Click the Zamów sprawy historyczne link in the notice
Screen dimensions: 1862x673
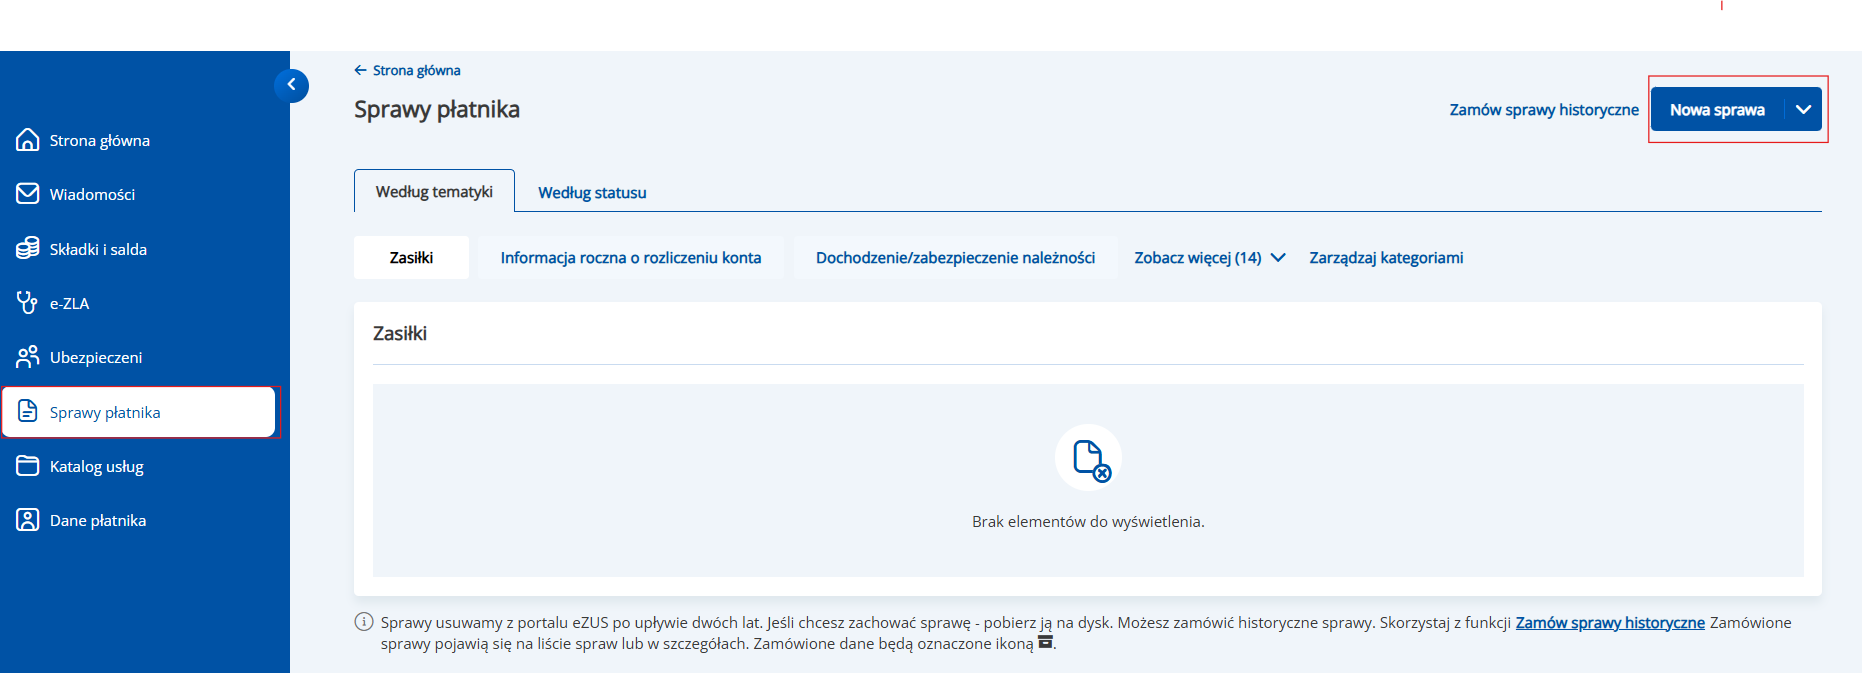click(x=1610, y=622)
